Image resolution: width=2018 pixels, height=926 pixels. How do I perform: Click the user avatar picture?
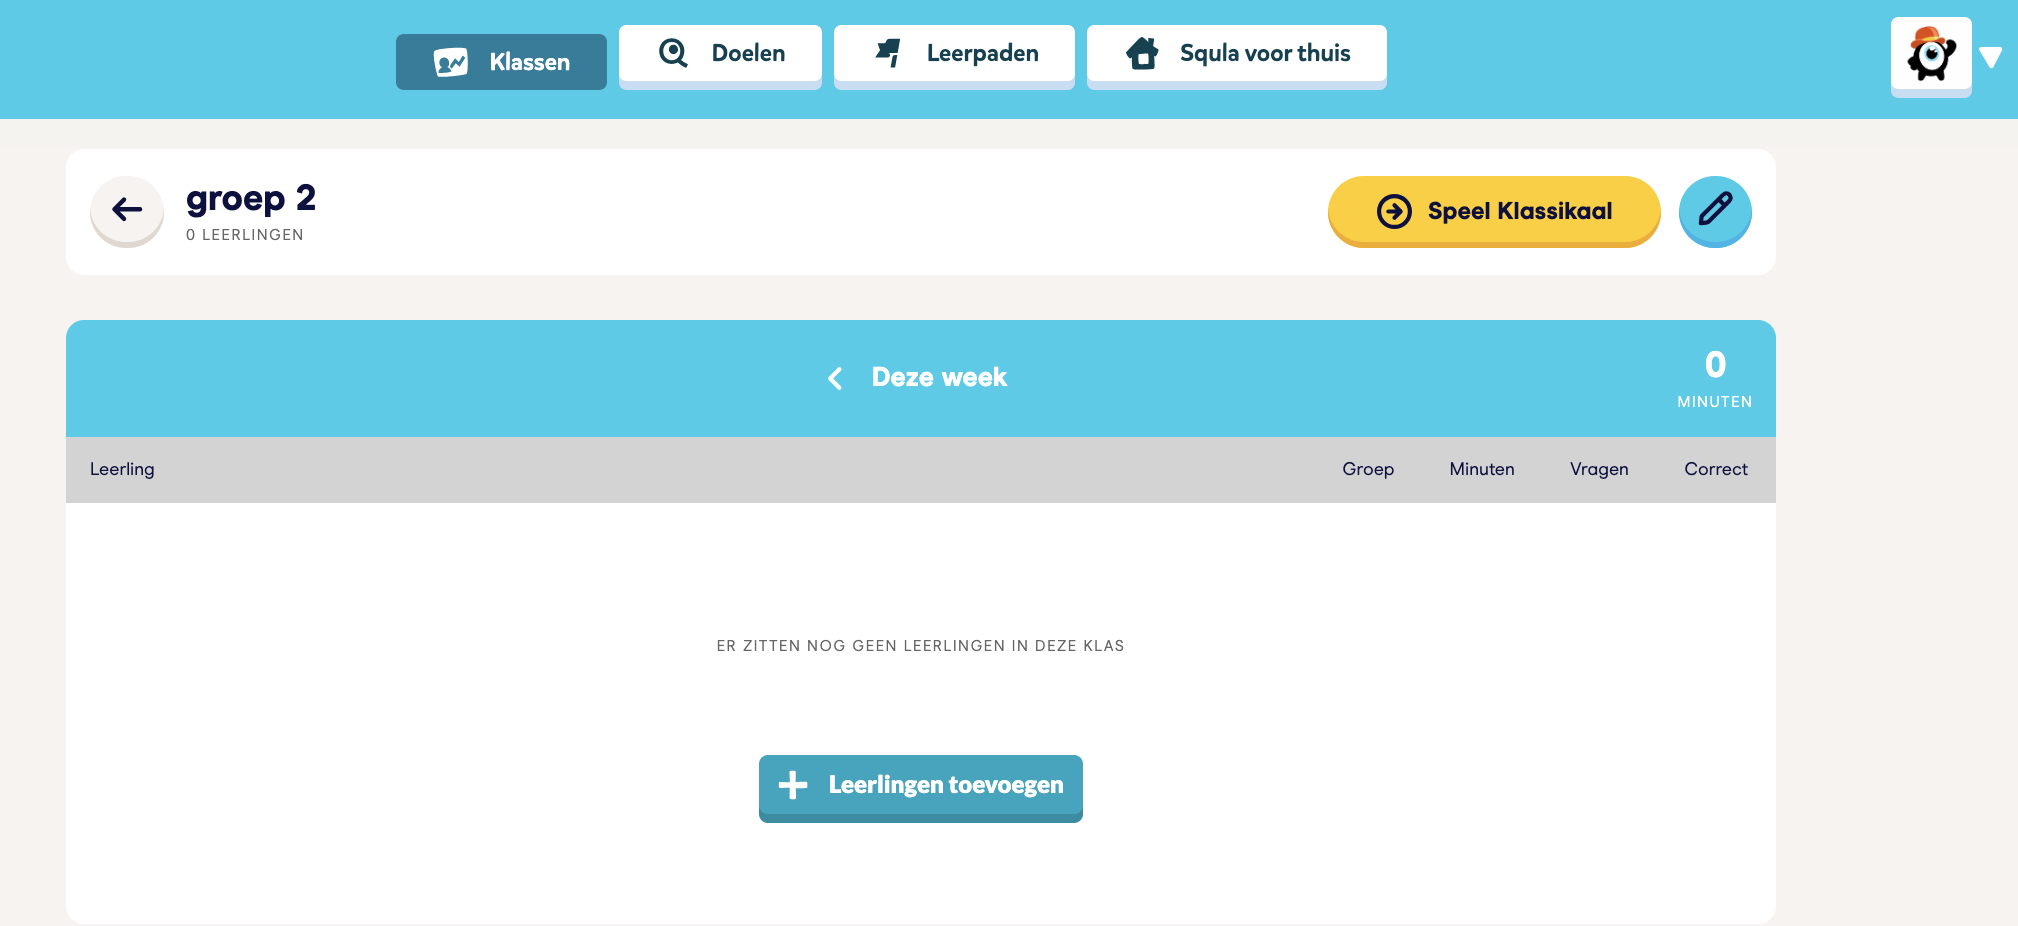[1931, 55]
